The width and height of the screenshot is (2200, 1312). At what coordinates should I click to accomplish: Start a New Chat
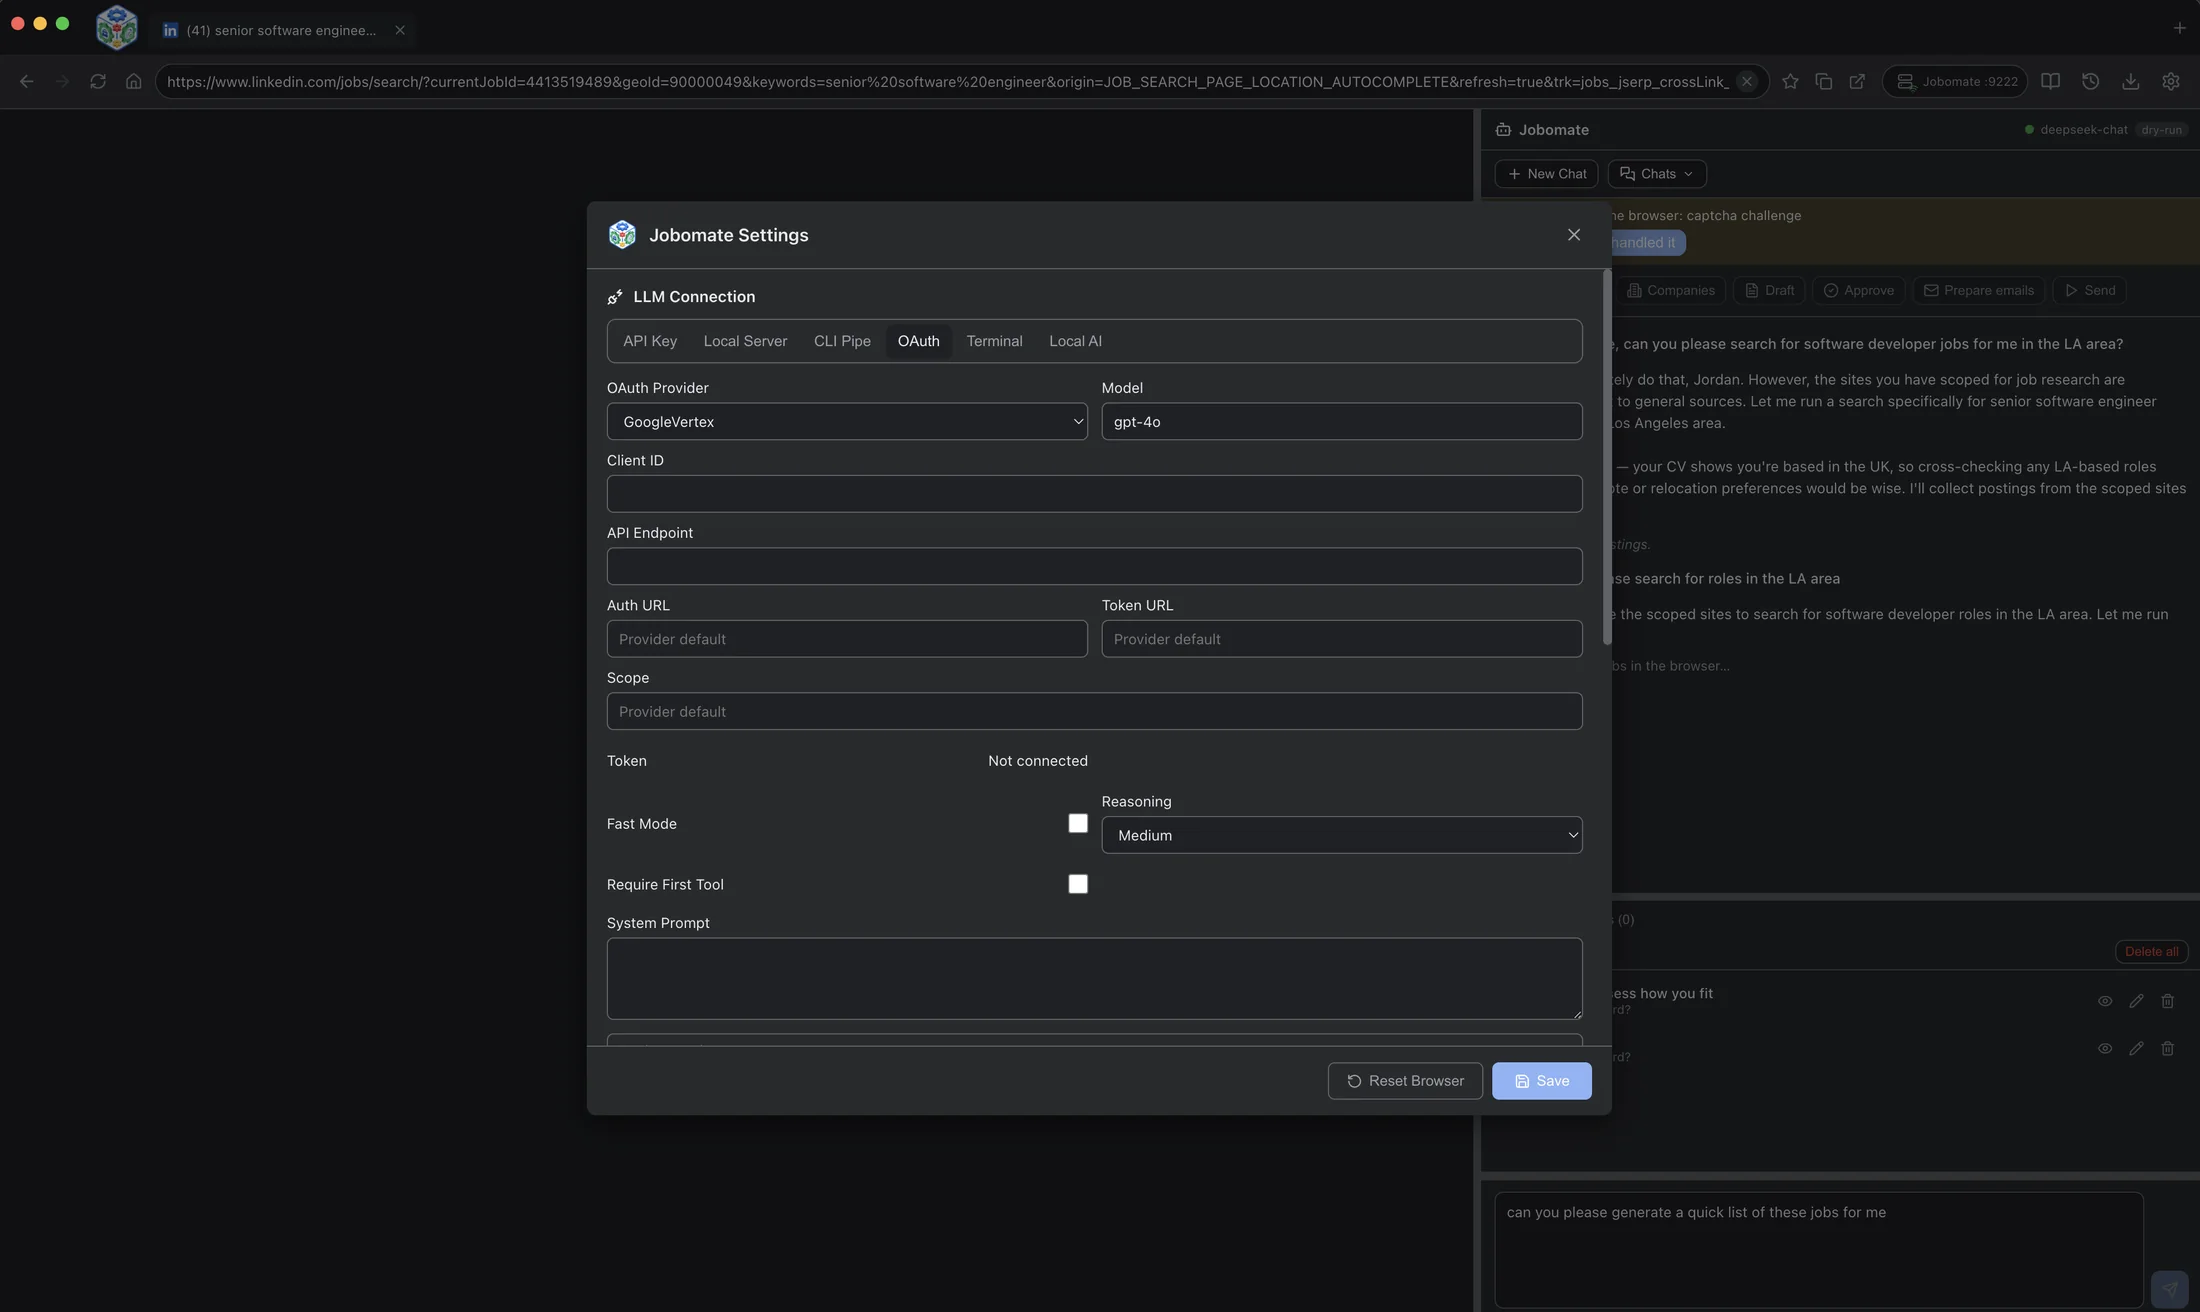click(x=1546, y=174)
